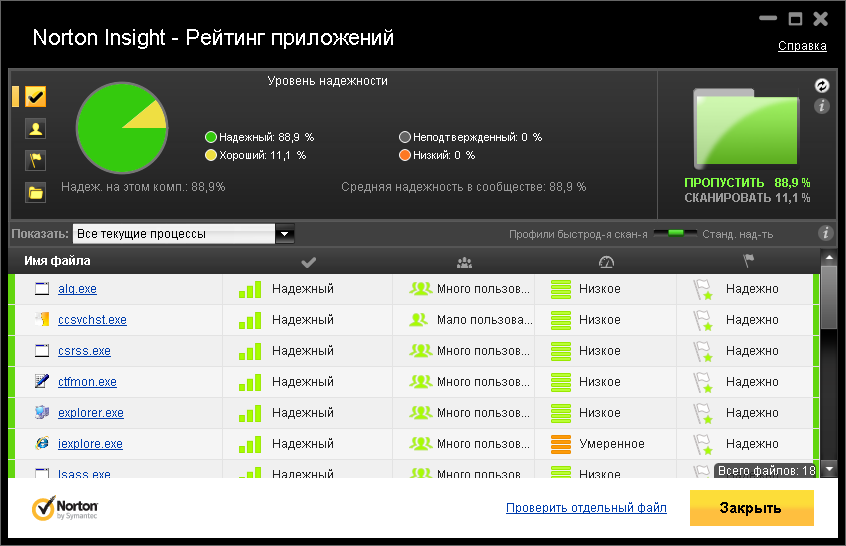Screen dimensions: 846x546
Task: Click the trust bars icon for alg.exe
Action: point(250,289)
